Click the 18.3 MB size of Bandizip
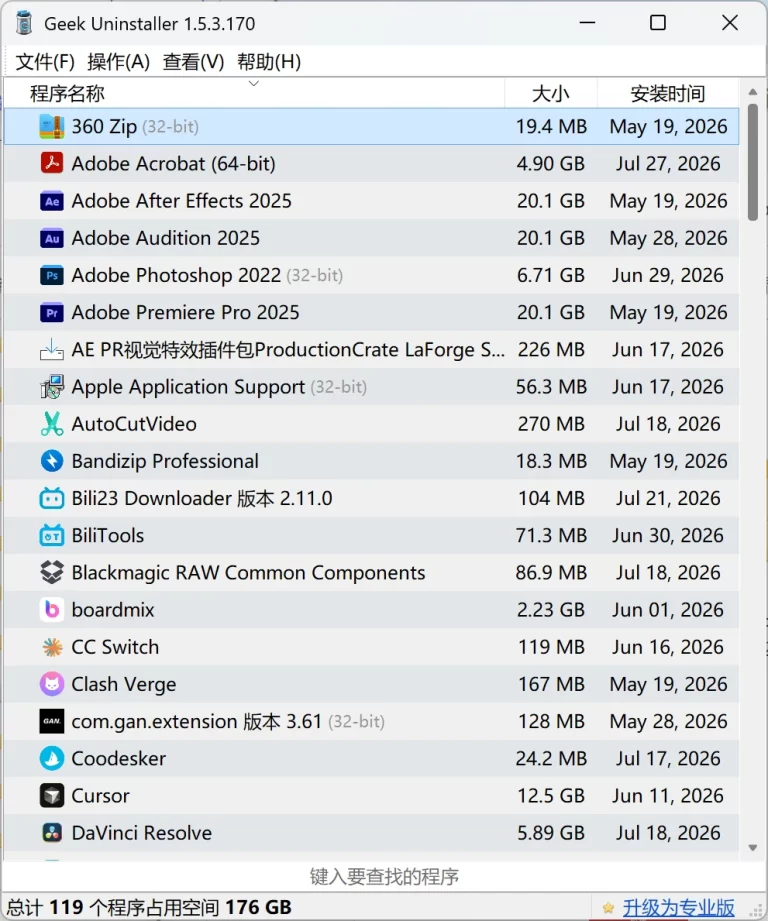 pyautogui.click(x=551, y=461)
